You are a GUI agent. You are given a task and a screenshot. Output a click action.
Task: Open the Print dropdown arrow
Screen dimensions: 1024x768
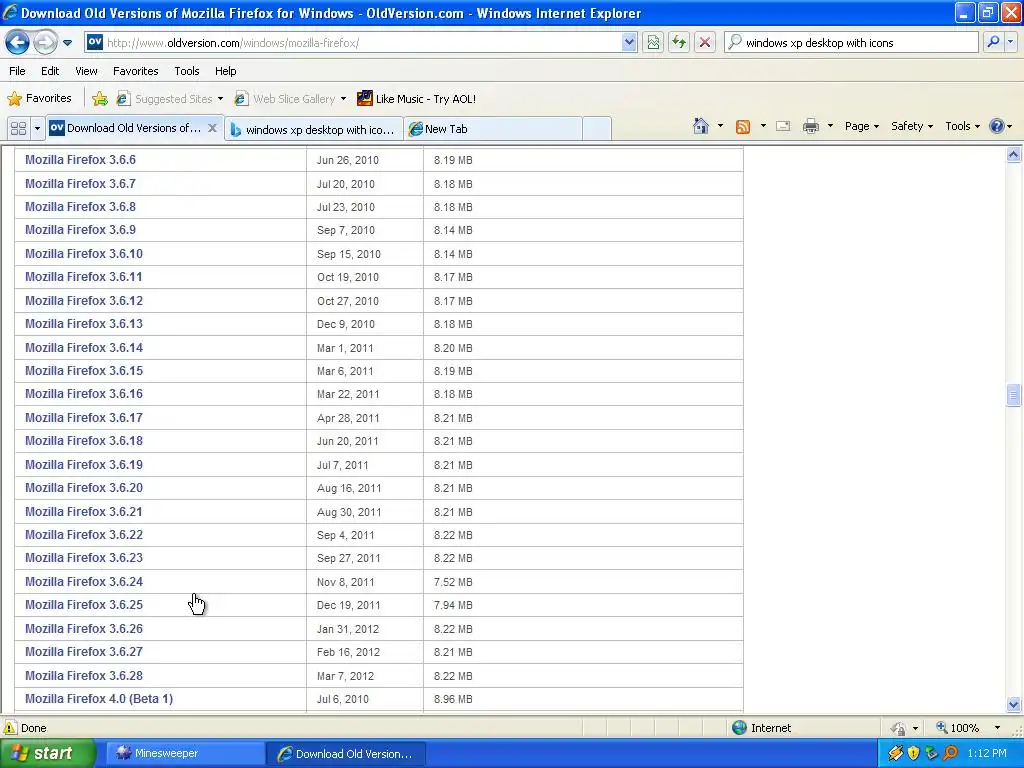830,126
